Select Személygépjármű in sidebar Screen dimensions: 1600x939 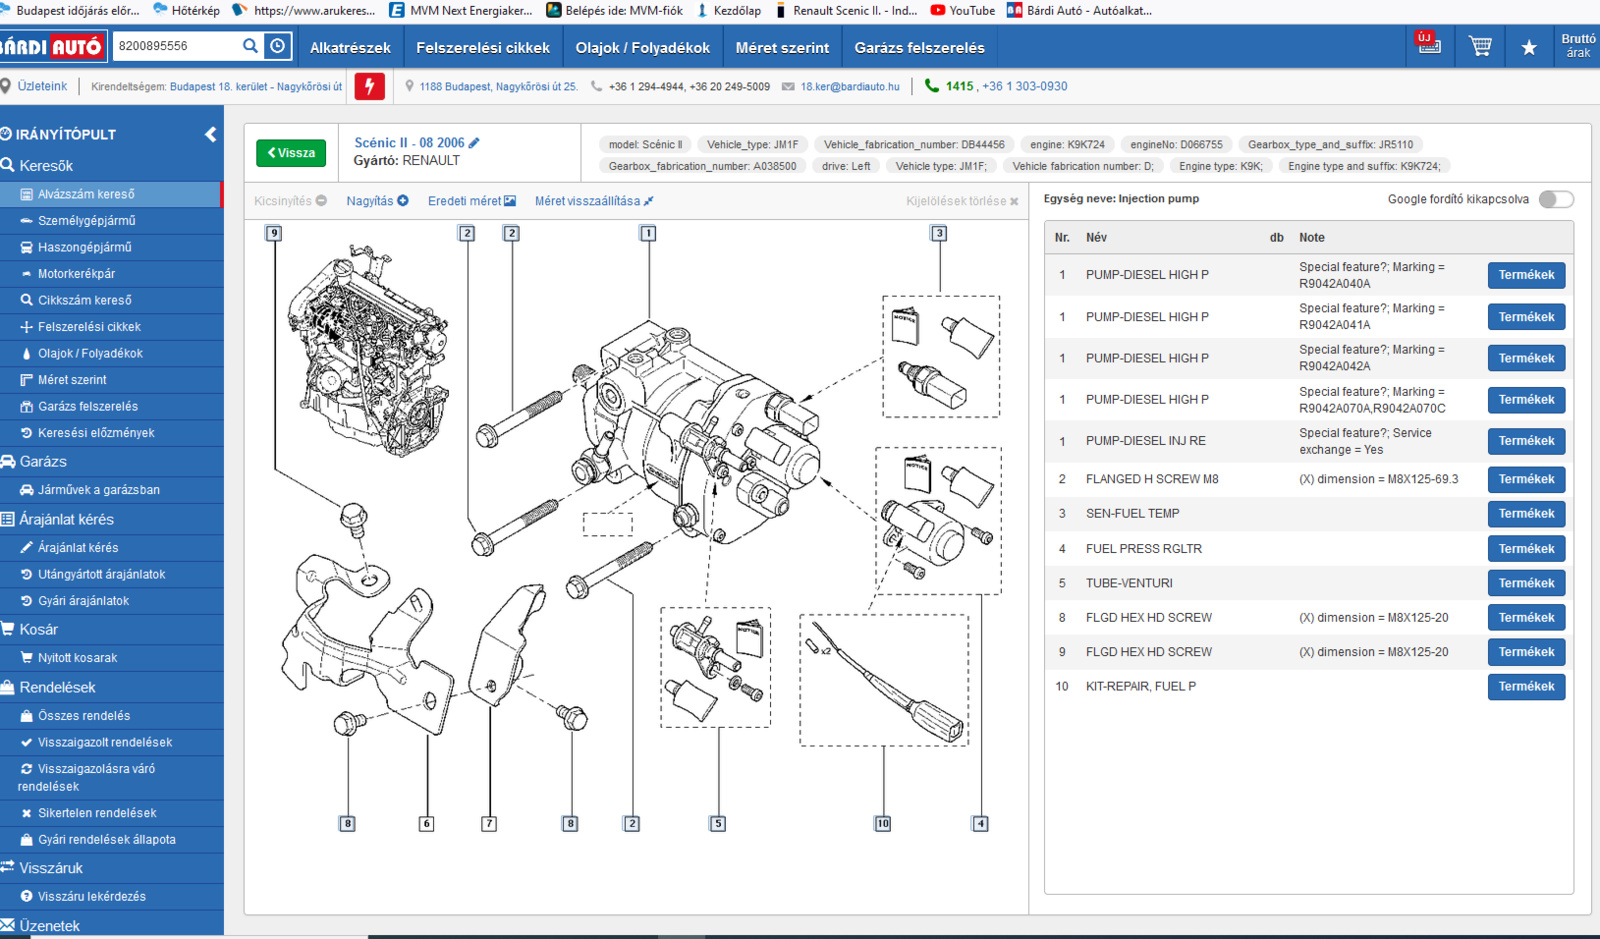click(x=111, y=221)
